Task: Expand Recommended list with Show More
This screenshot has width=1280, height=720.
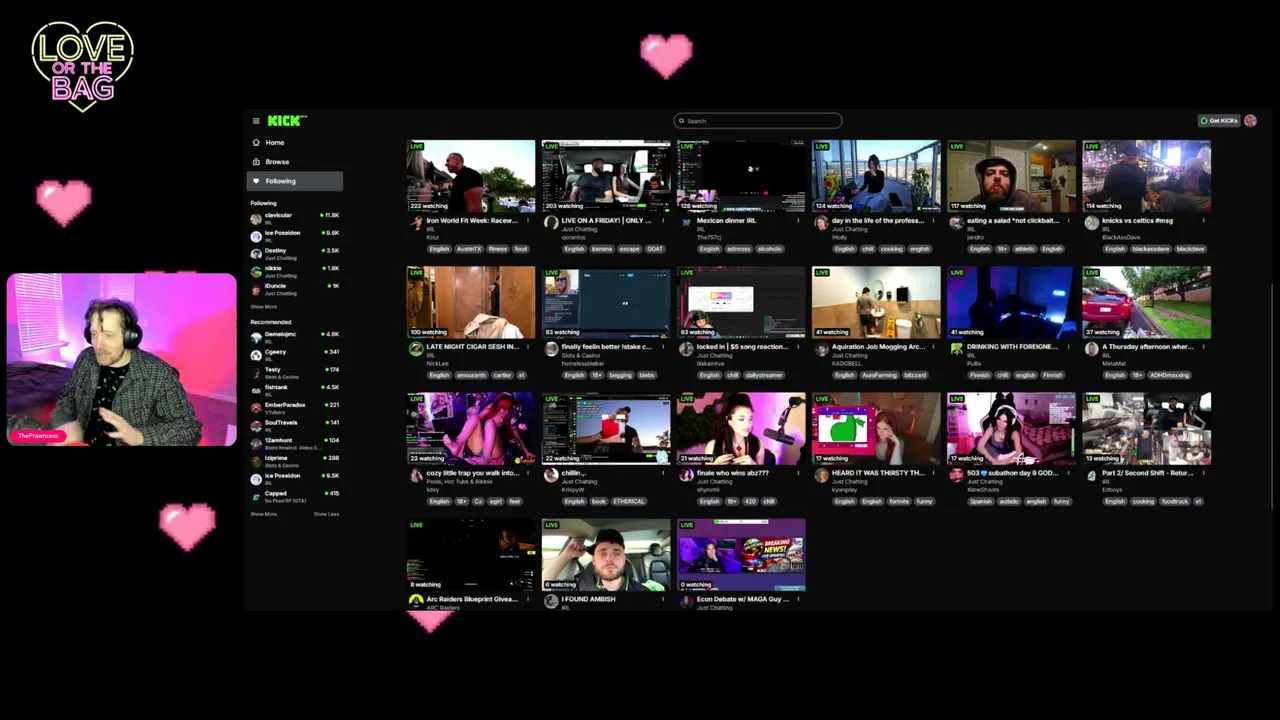Action: point(264,514)
